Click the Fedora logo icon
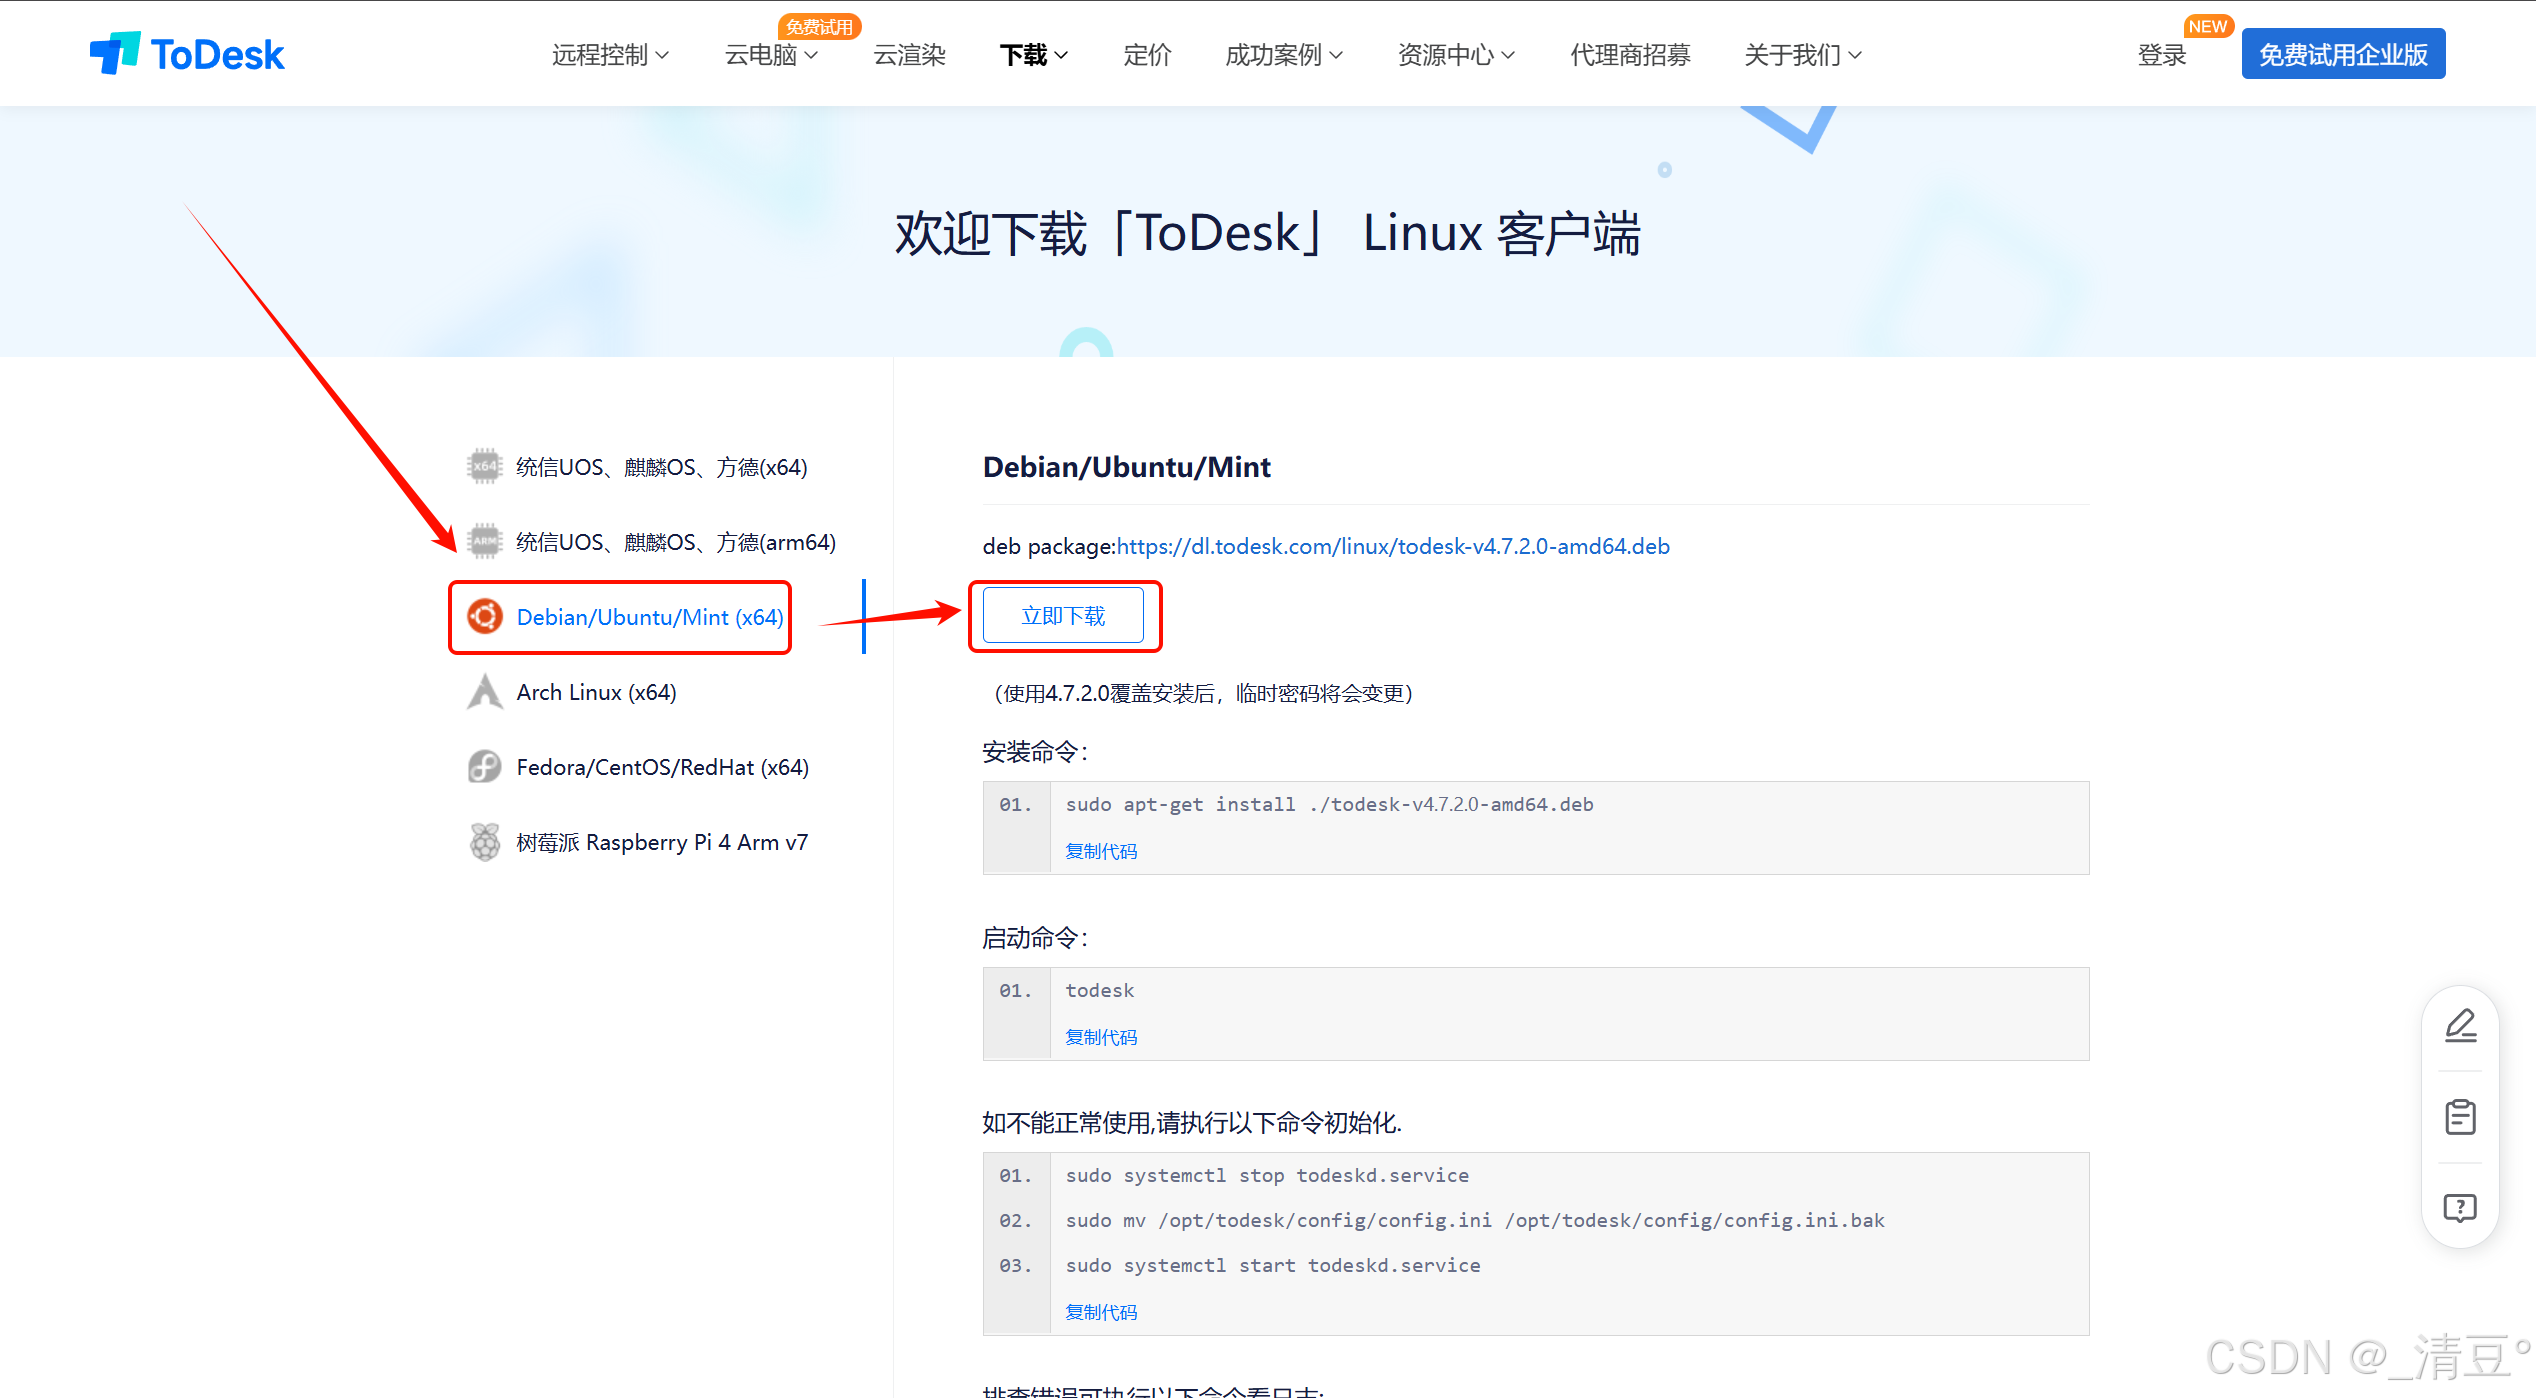 [485, 767]
